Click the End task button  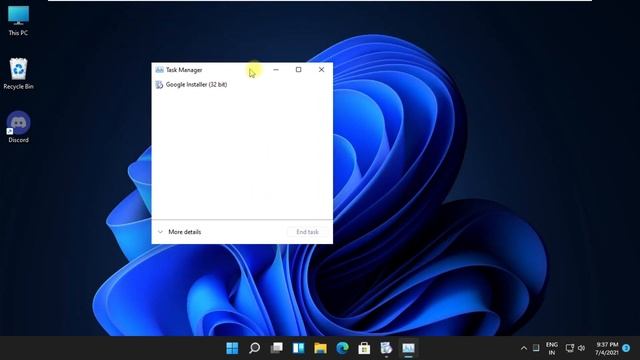coord(307,232)
